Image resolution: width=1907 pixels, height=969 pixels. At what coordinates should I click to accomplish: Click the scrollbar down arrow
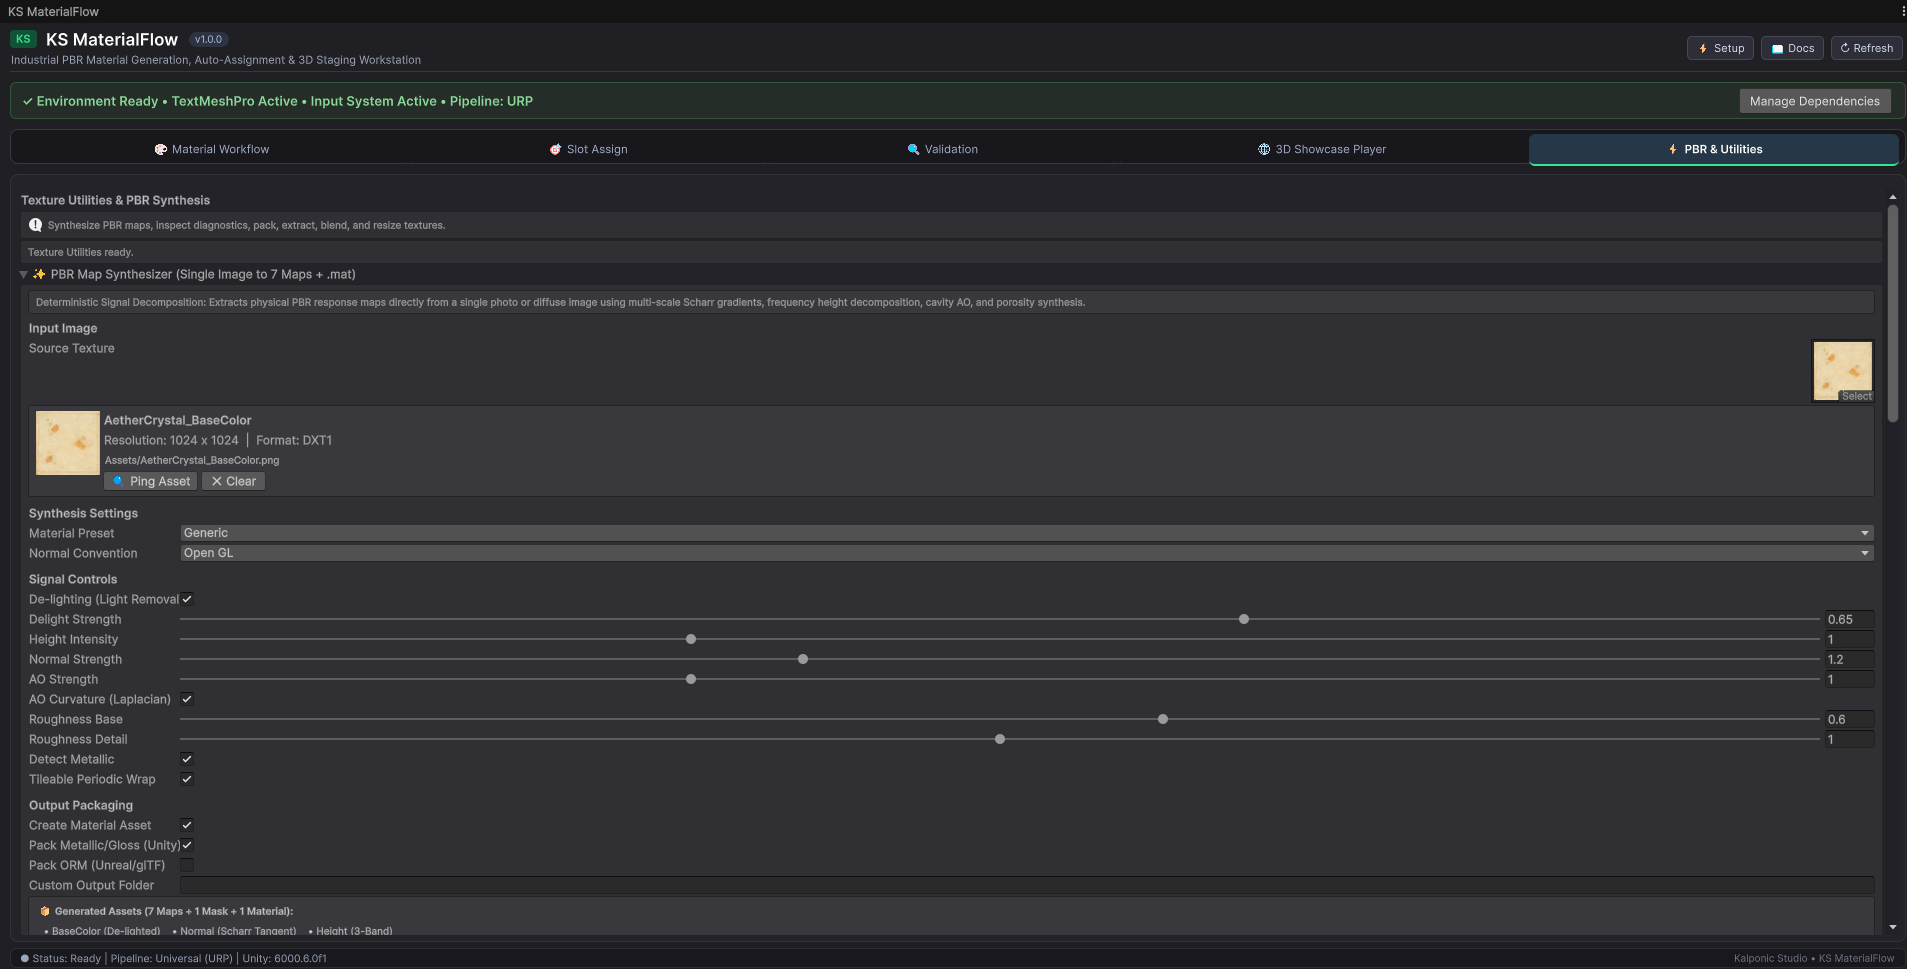pyautogui.click(x=1892, y=927)
